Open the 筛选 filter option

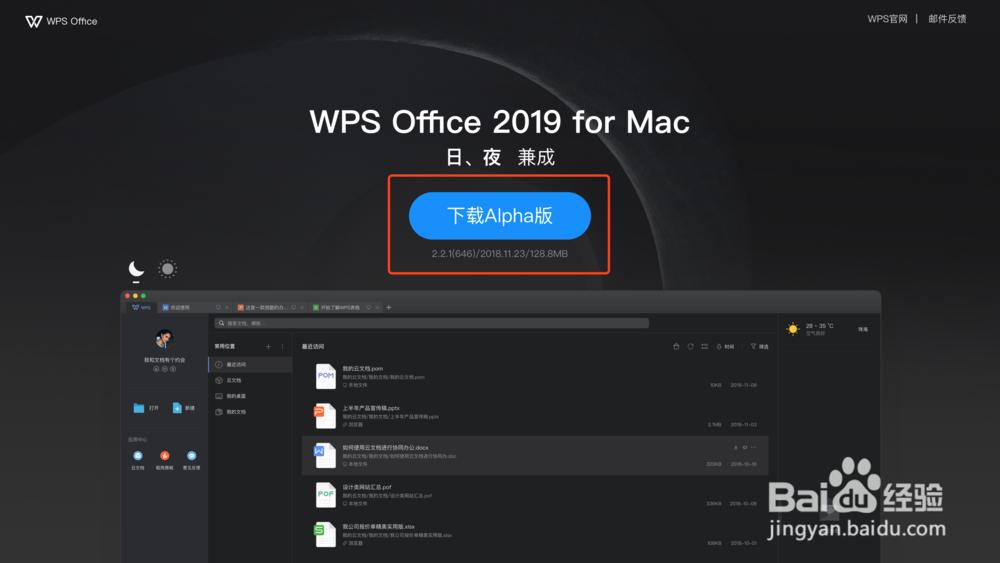tap(759, 347)
